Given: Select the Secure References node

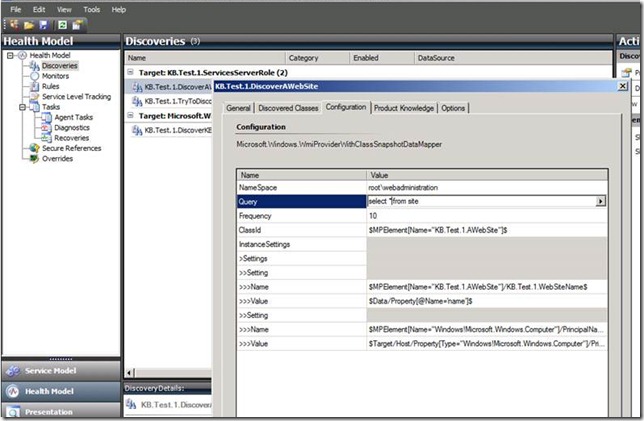Looking at the screenshot, I should [x=71, y=148].
